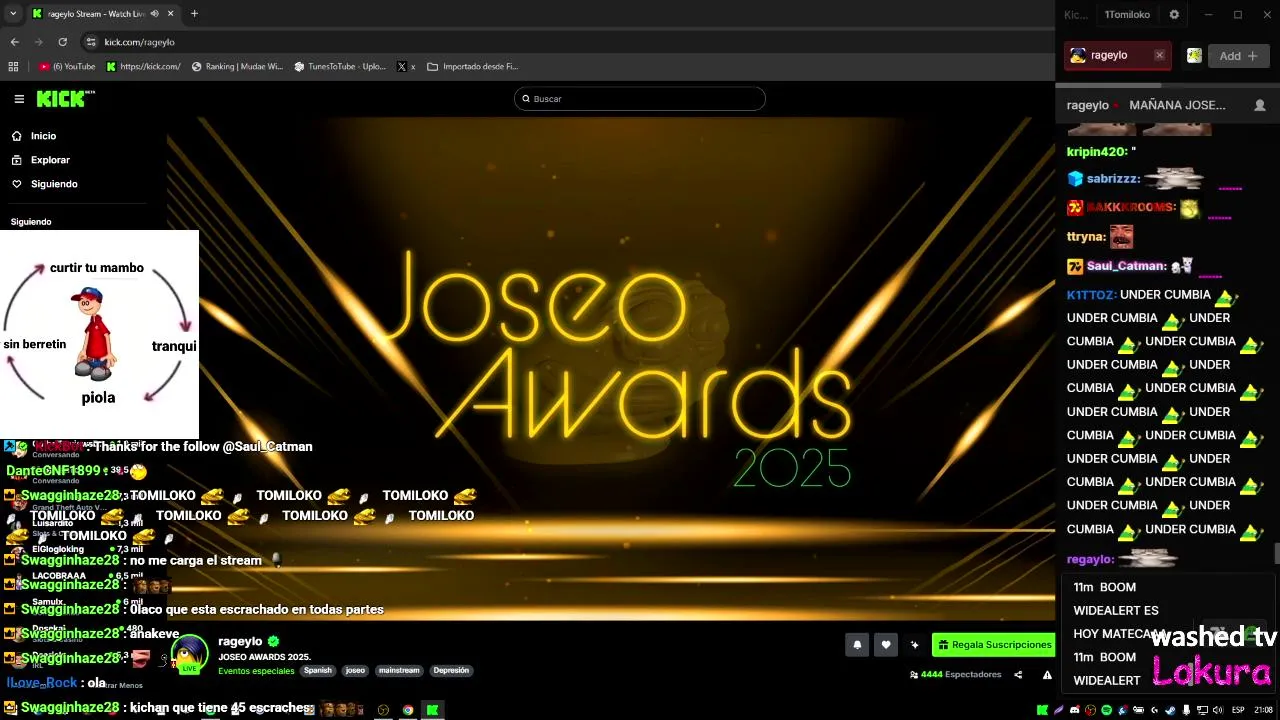Close the rageylo Stream browser tab

pos(170,14)
